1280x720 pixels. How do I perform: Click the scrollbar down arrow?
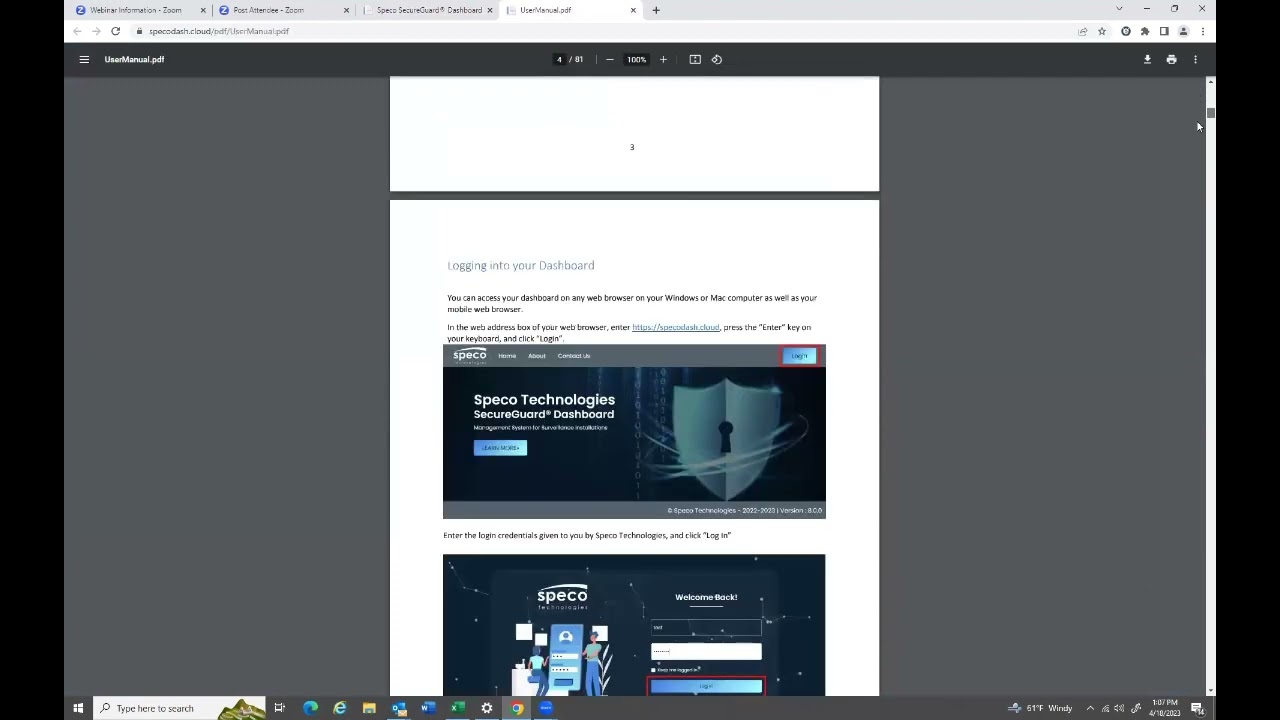point(1210,690)
